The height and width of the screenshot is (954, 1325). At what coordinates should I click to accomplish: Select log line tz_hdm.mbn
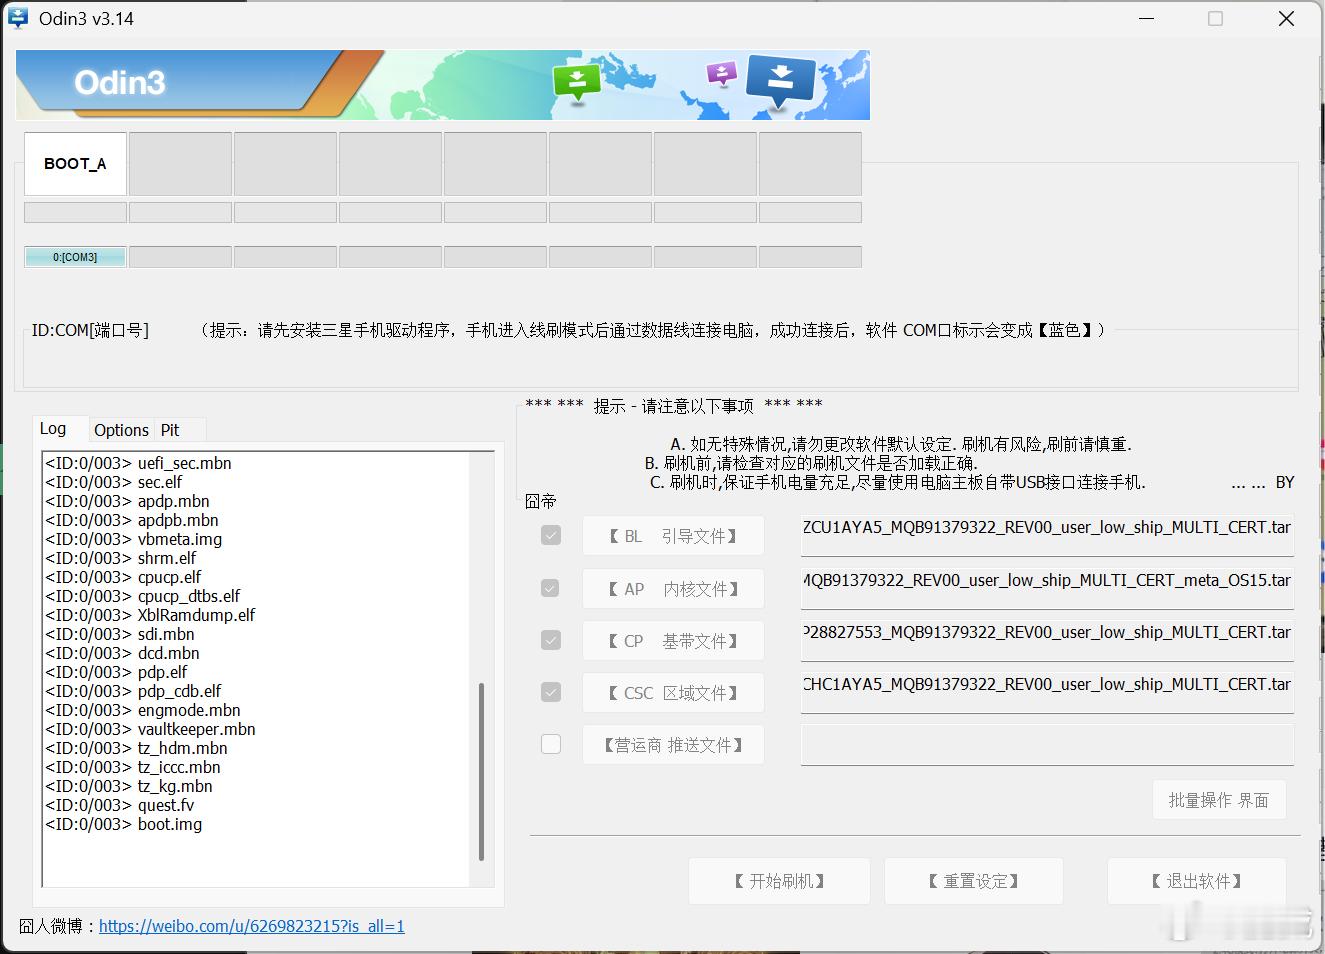[136, 748]
